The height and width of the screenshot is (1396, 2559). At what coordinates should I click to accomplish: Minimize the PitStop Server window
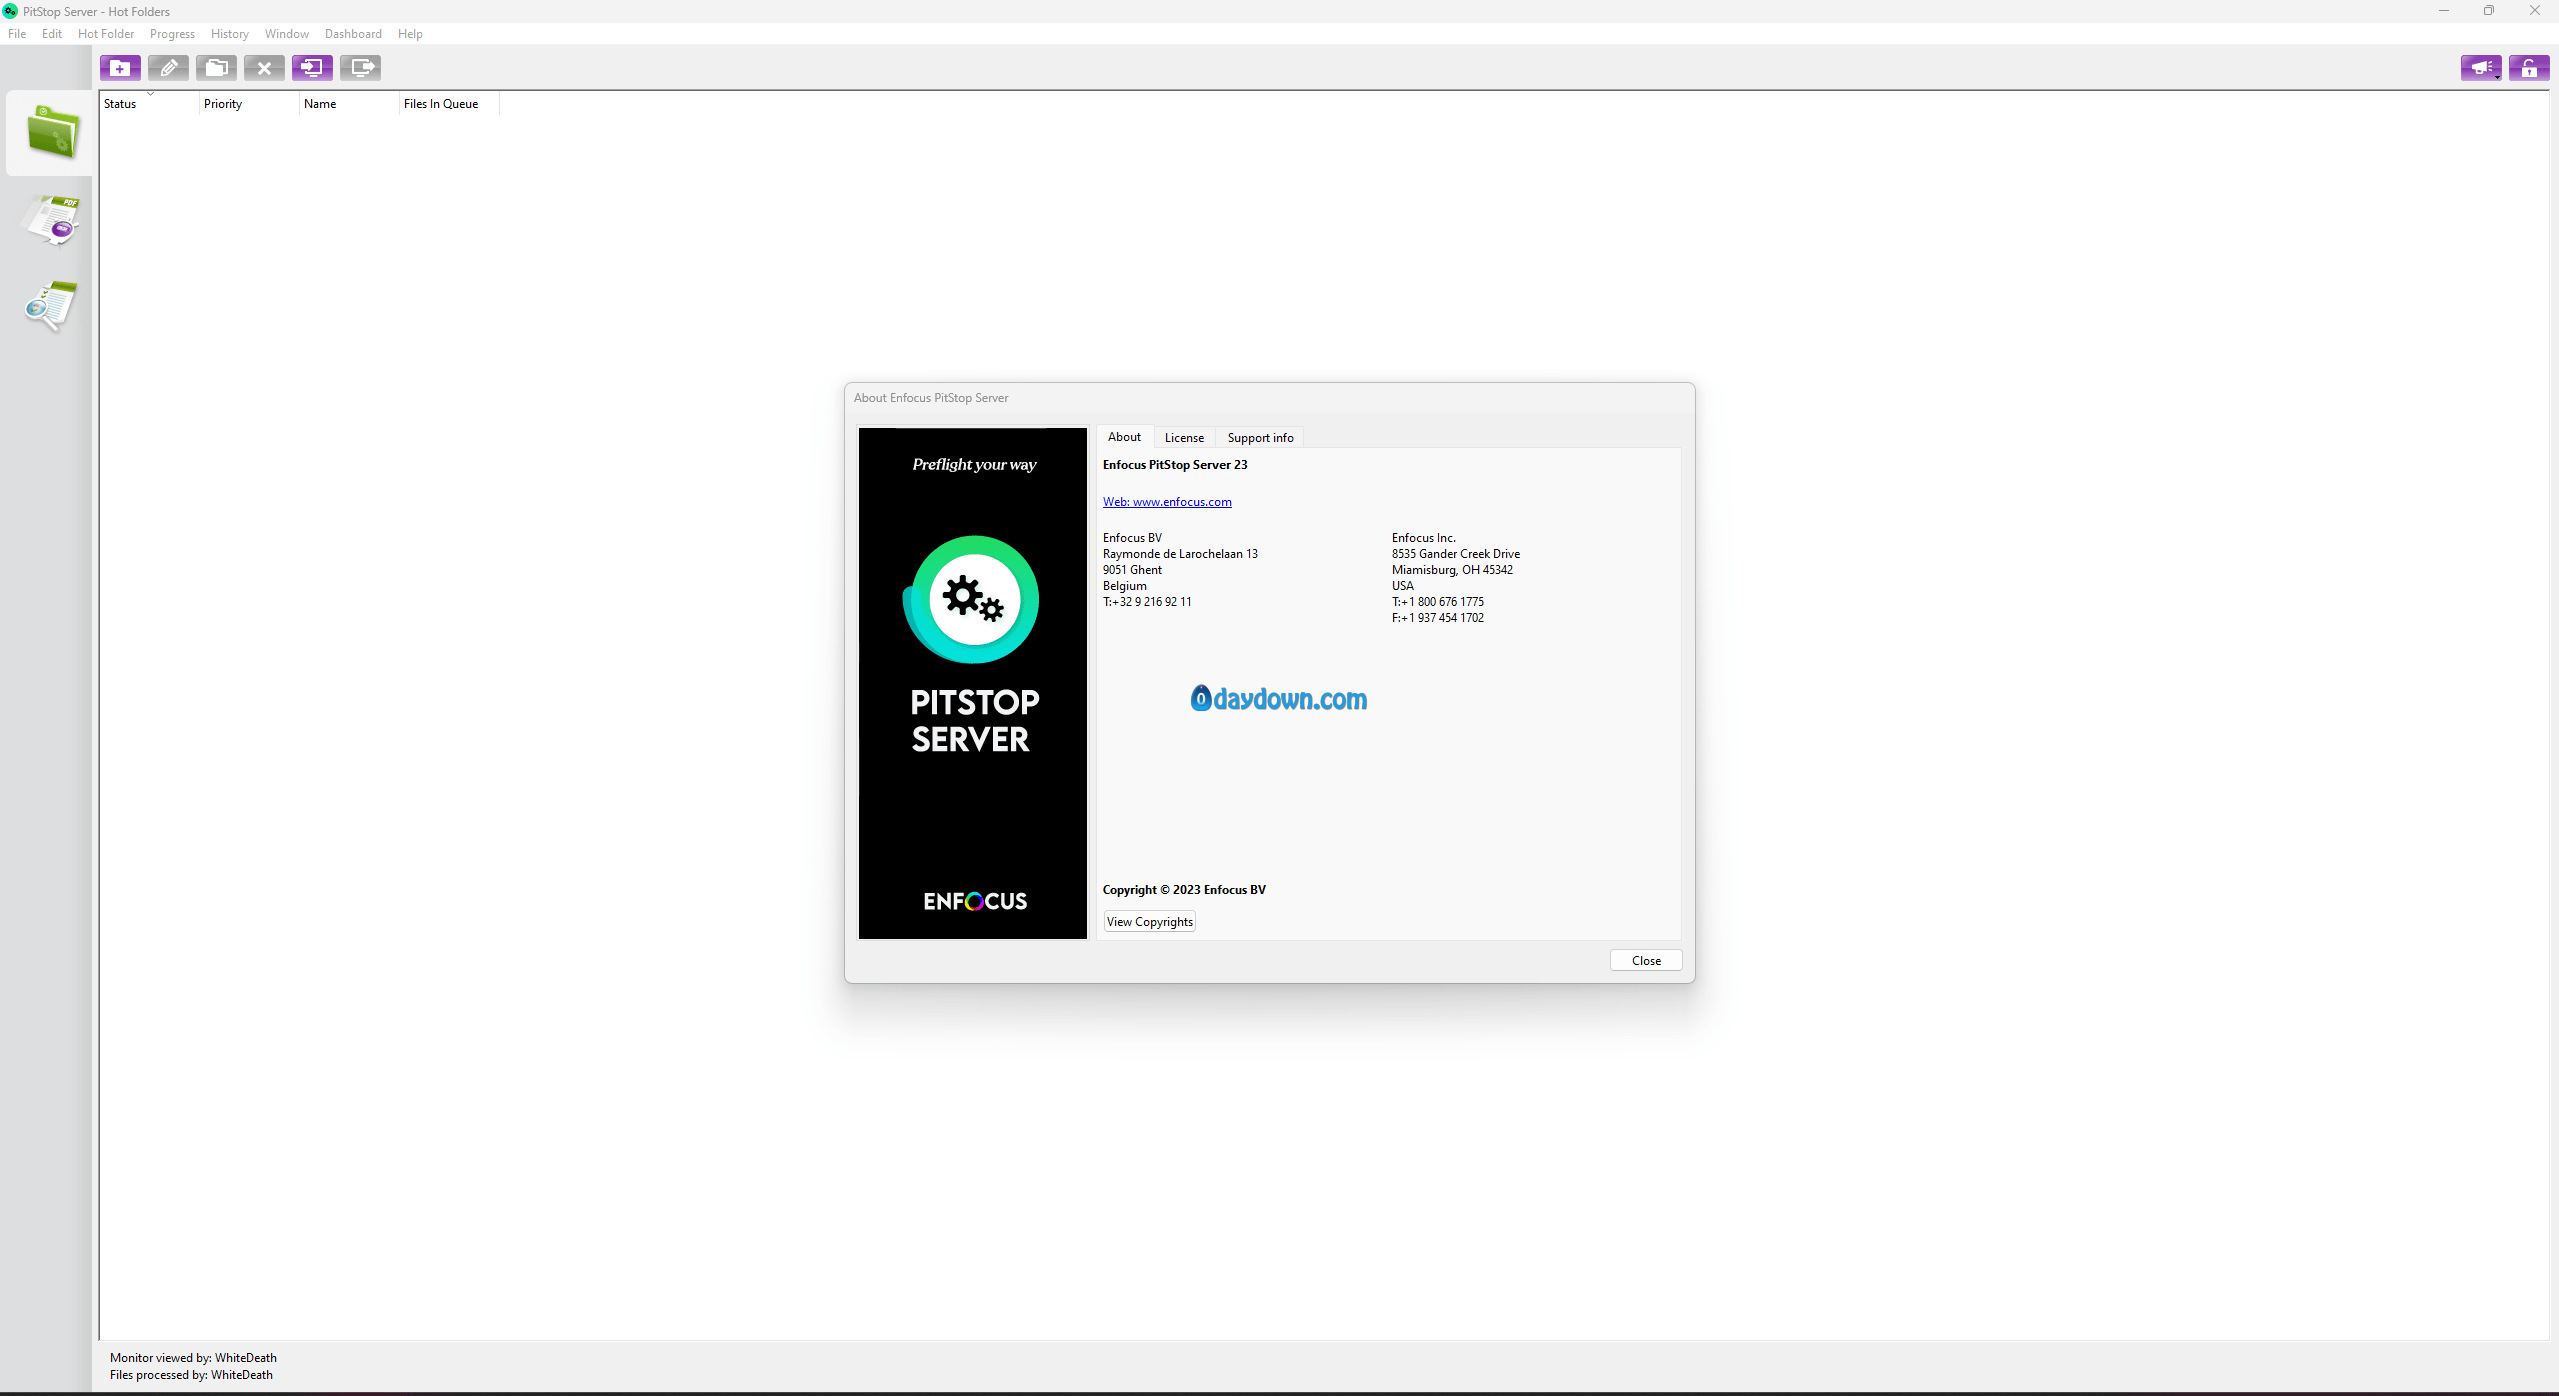(2443, 11)
